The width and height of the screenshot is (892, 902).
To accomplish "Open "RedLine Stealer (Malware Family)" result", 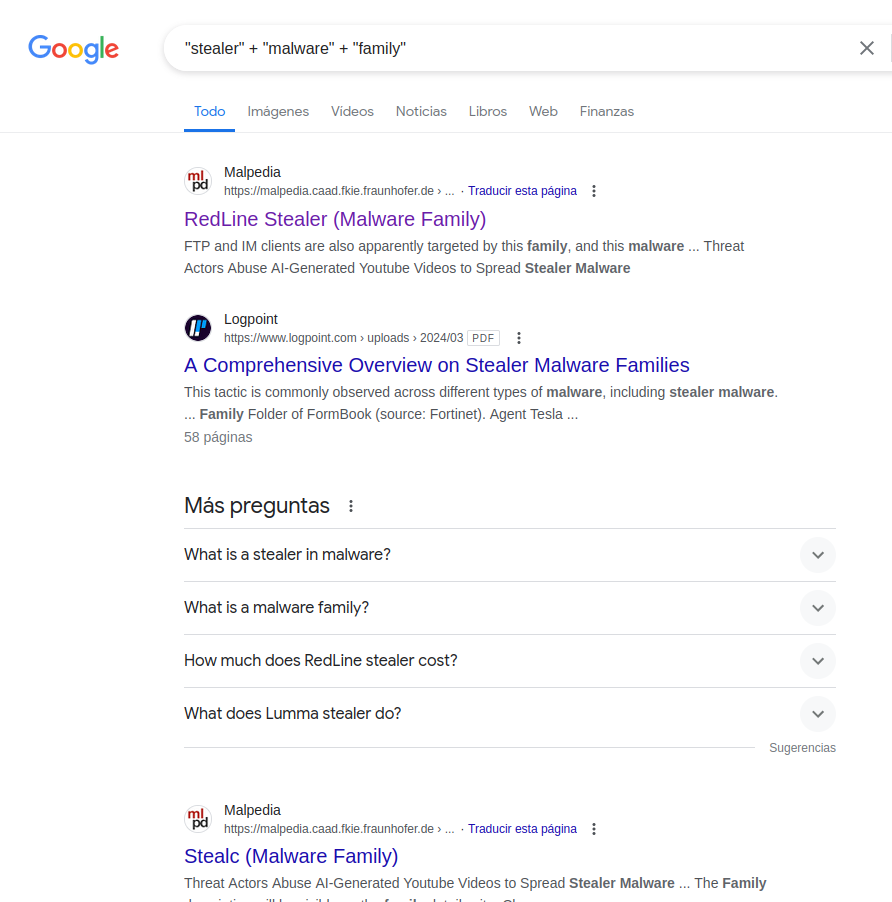I will (335, 219).
